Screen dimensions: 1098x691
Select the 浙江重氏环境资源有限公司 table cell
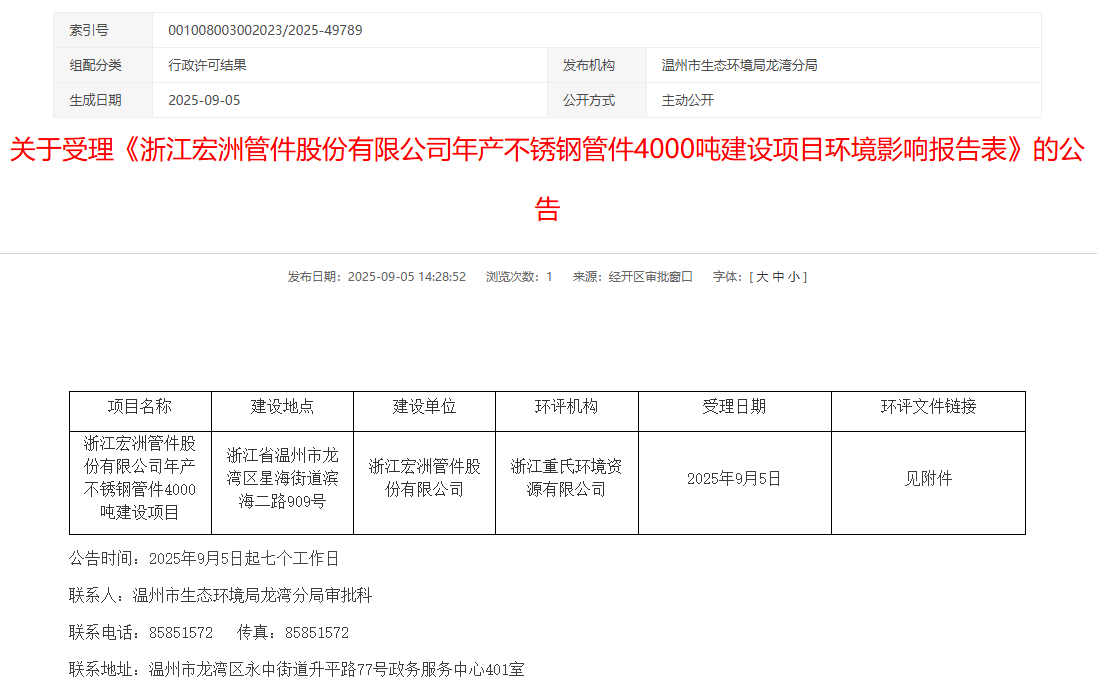click(566, 478)
